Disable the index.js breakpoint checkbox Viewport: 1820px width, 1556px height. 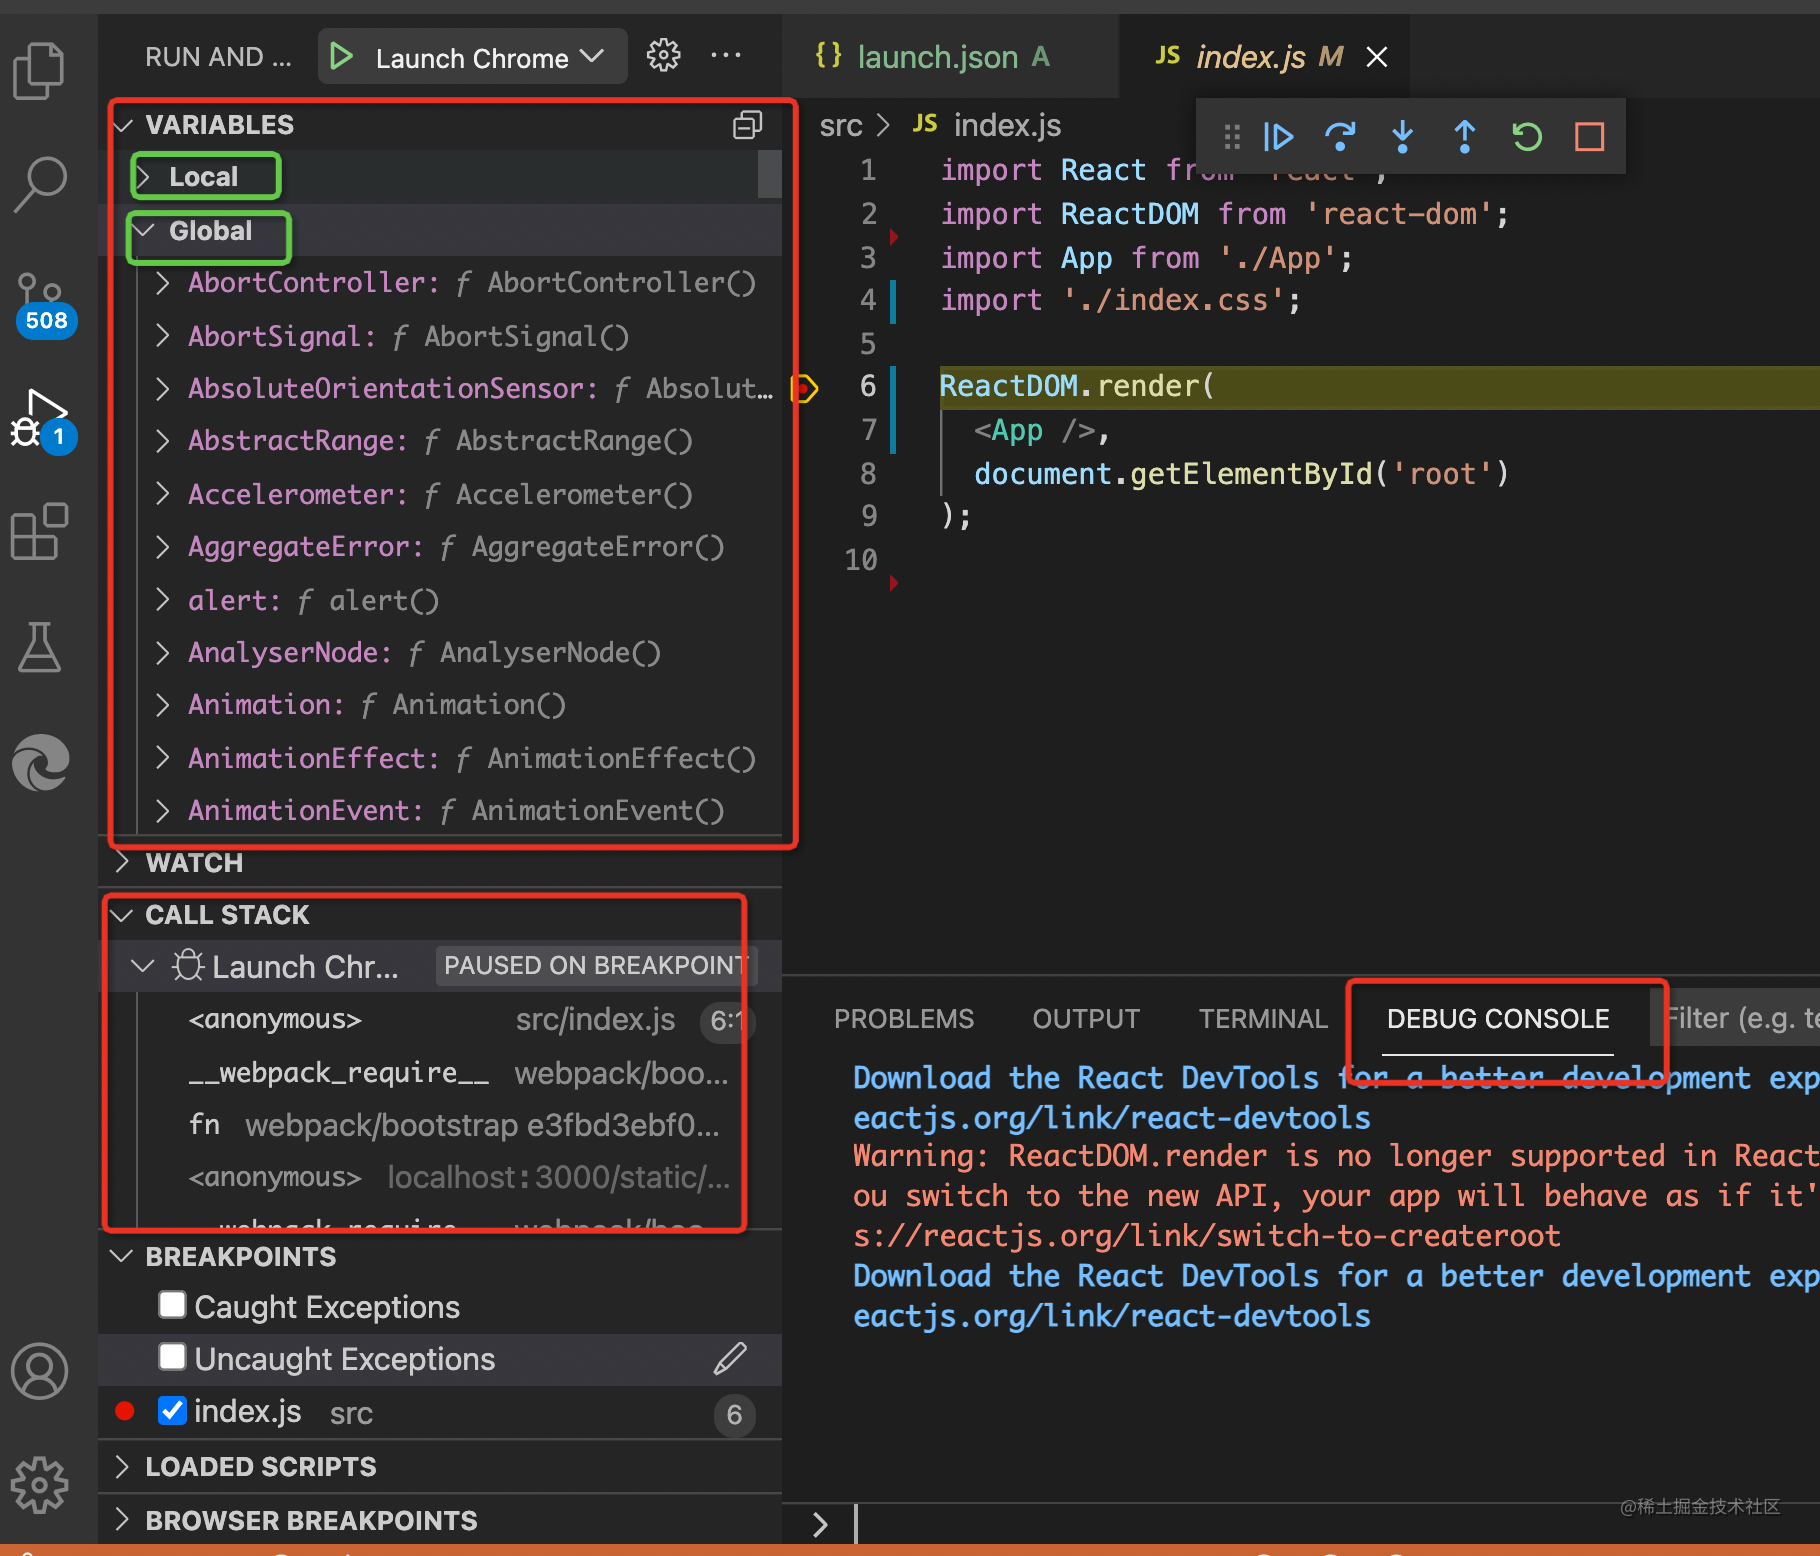pyautogui.click(x=172, y=1410)
